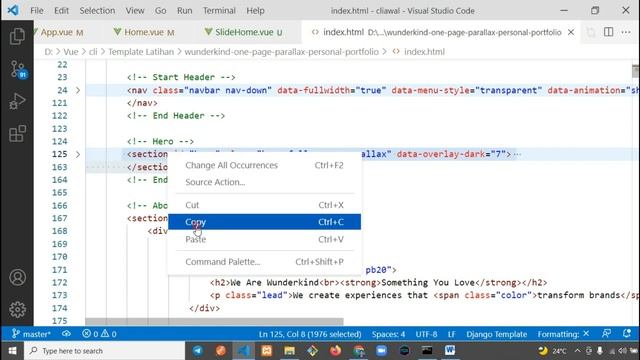Image resolution: width=640 pixels, height=360 pixels.
Task: Open the Help menu
Action: (255, 11)
